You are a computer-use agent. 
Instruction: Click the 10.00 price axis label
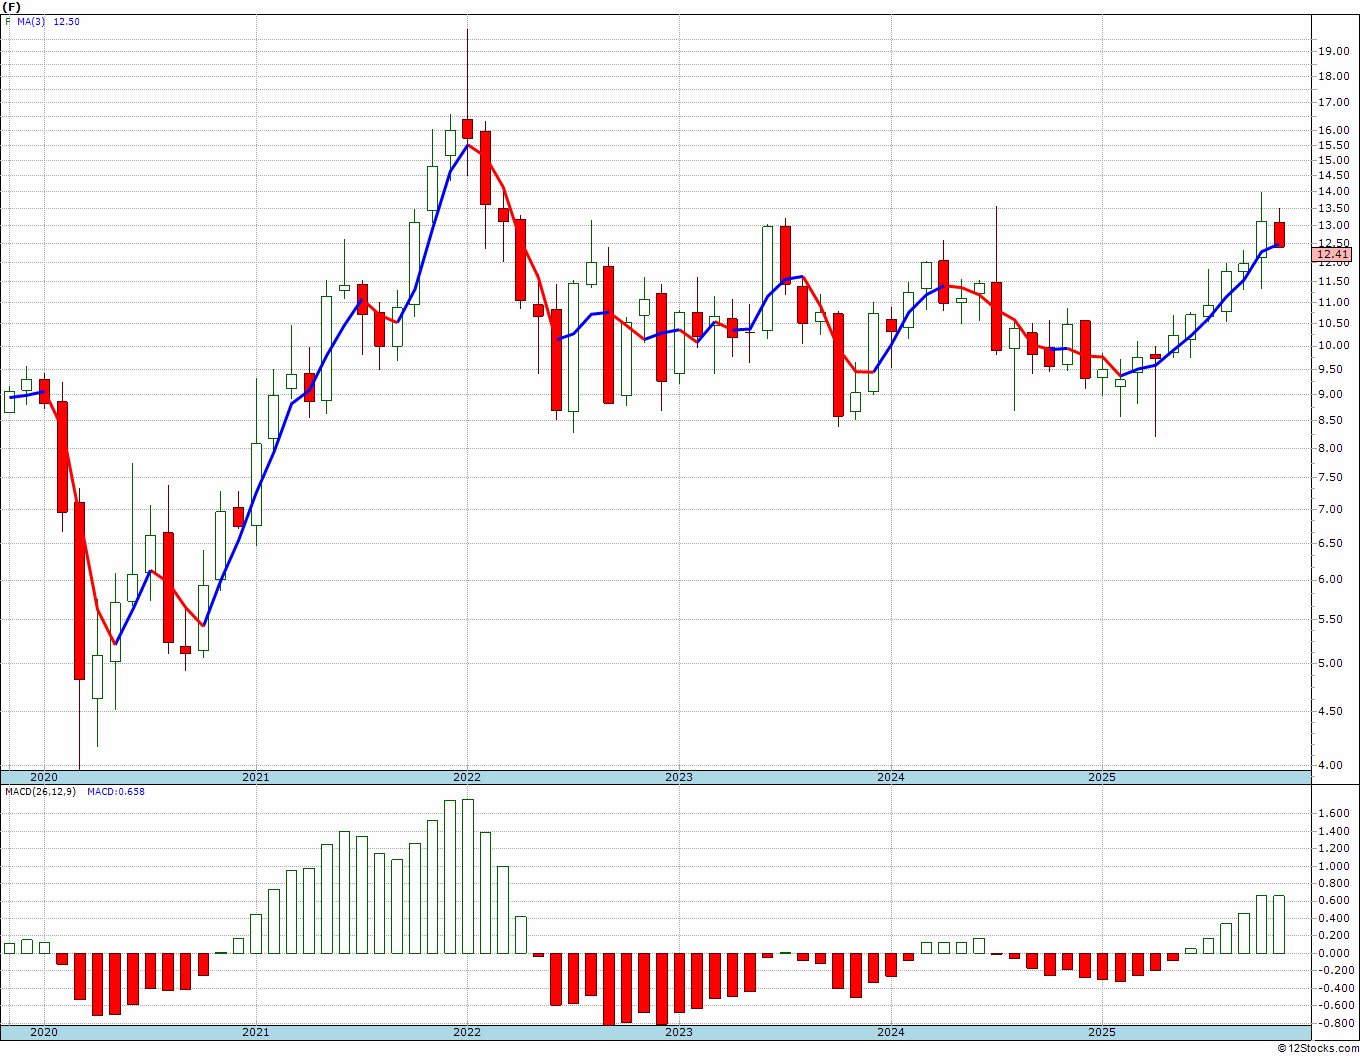(x=1333, y=346)
